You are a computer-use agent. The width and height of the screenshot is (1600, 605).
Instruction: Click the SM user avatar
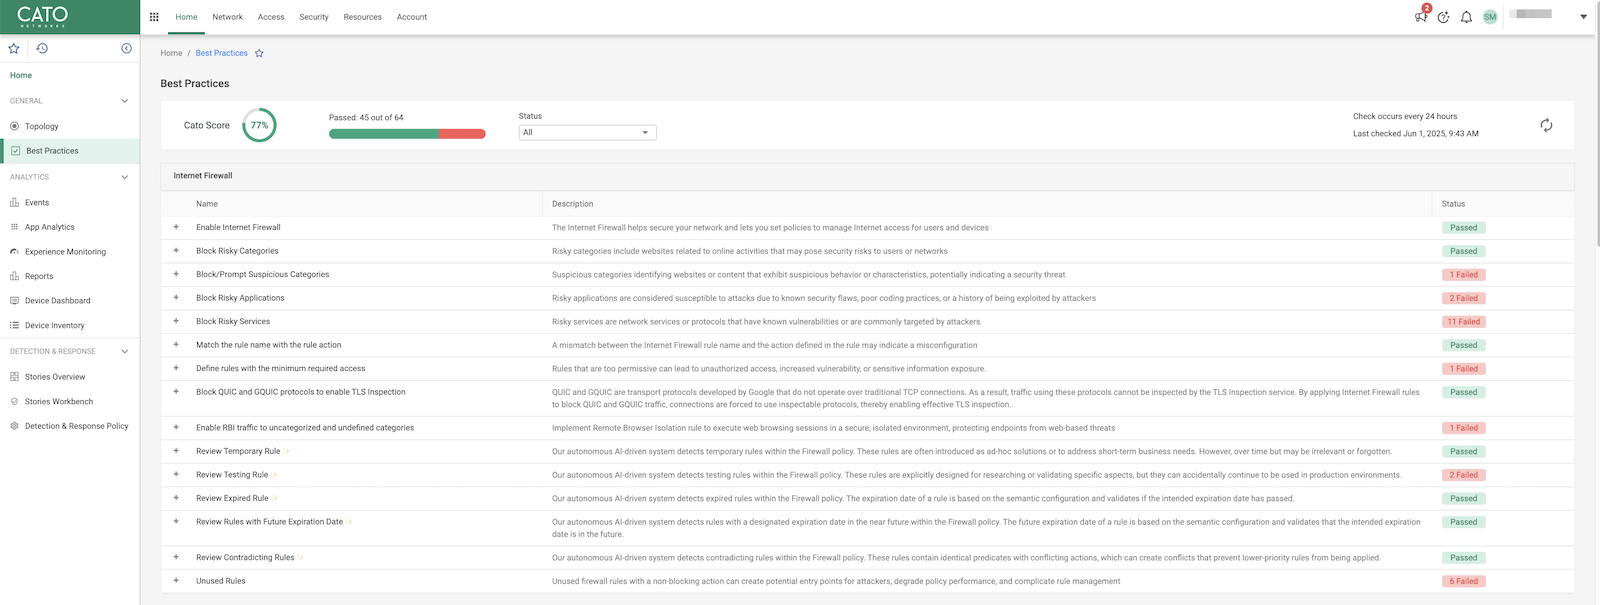1490,17
